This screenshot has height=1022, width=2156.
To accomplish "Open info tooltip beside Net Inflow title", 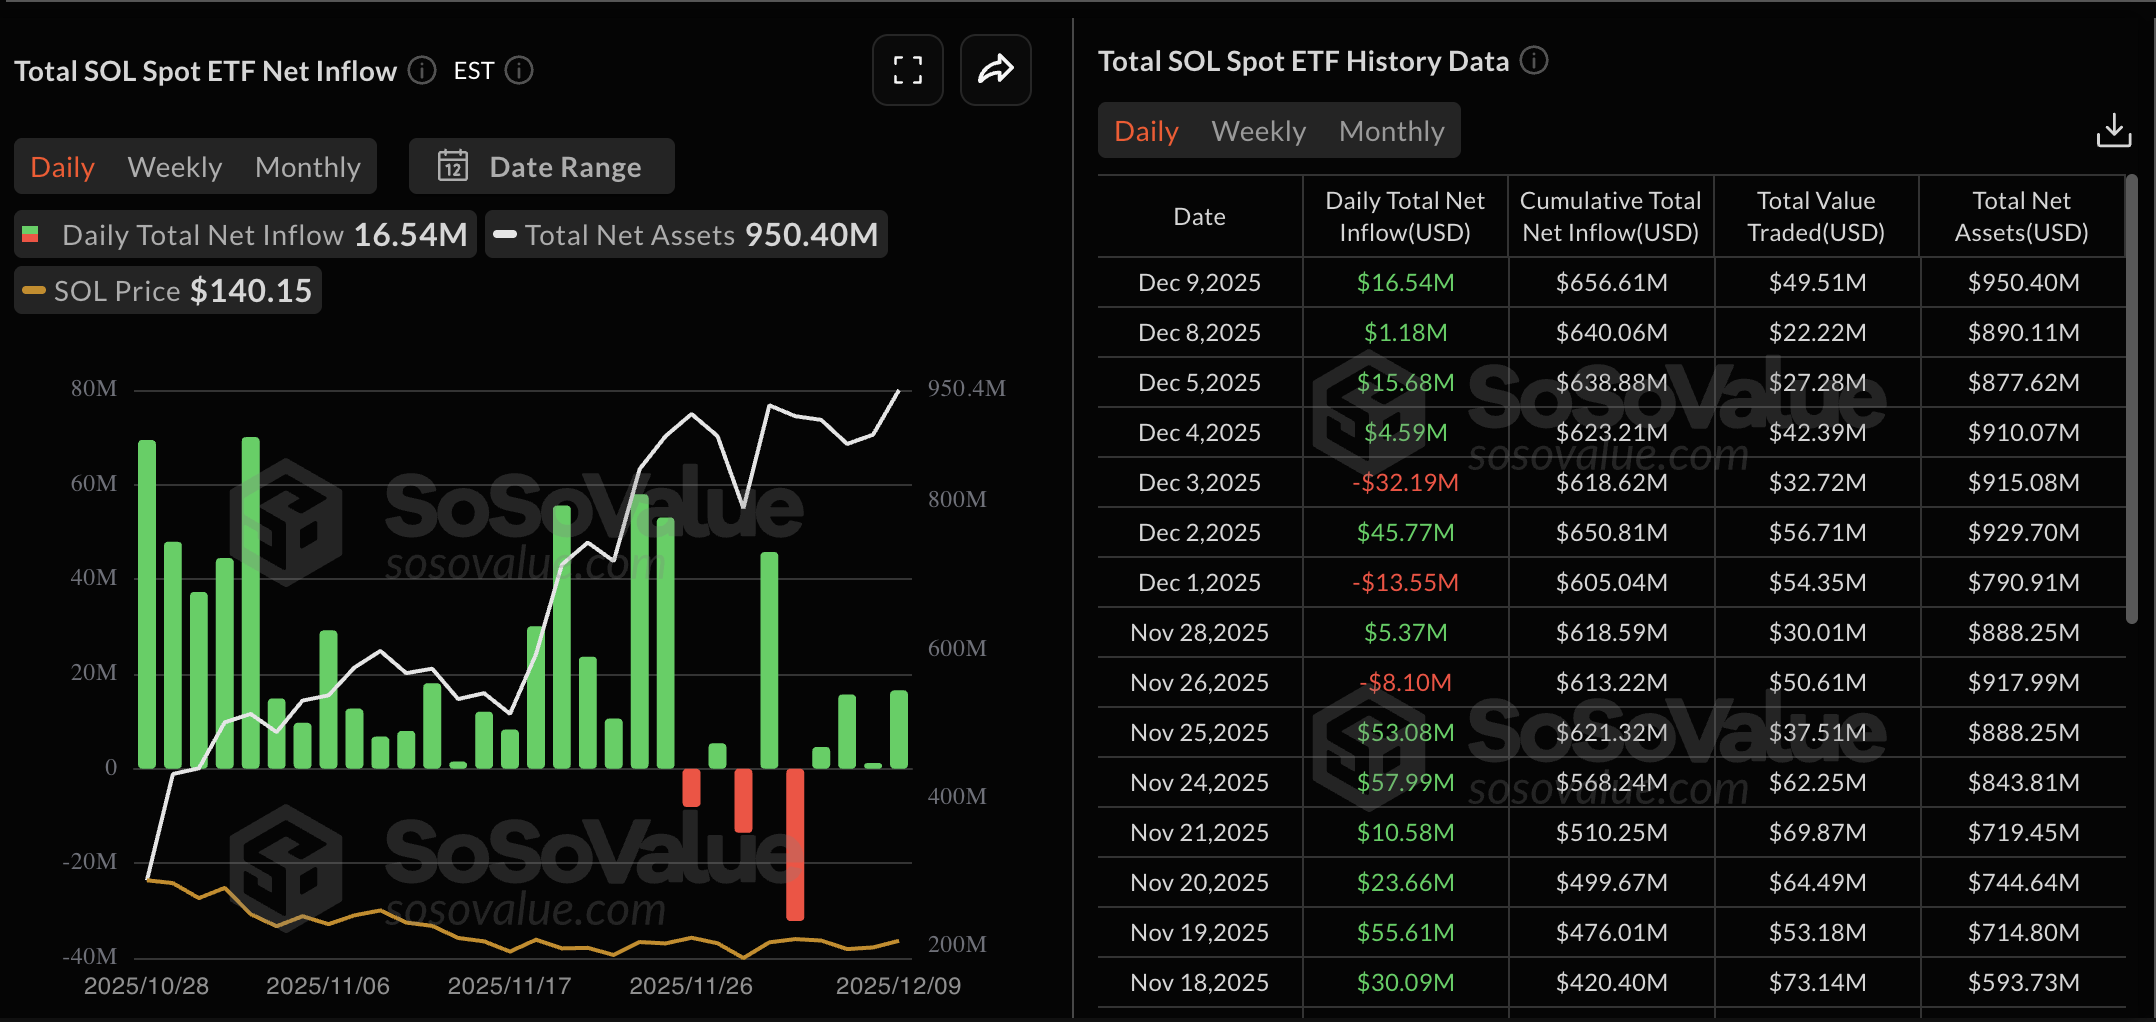I will 421,70.
